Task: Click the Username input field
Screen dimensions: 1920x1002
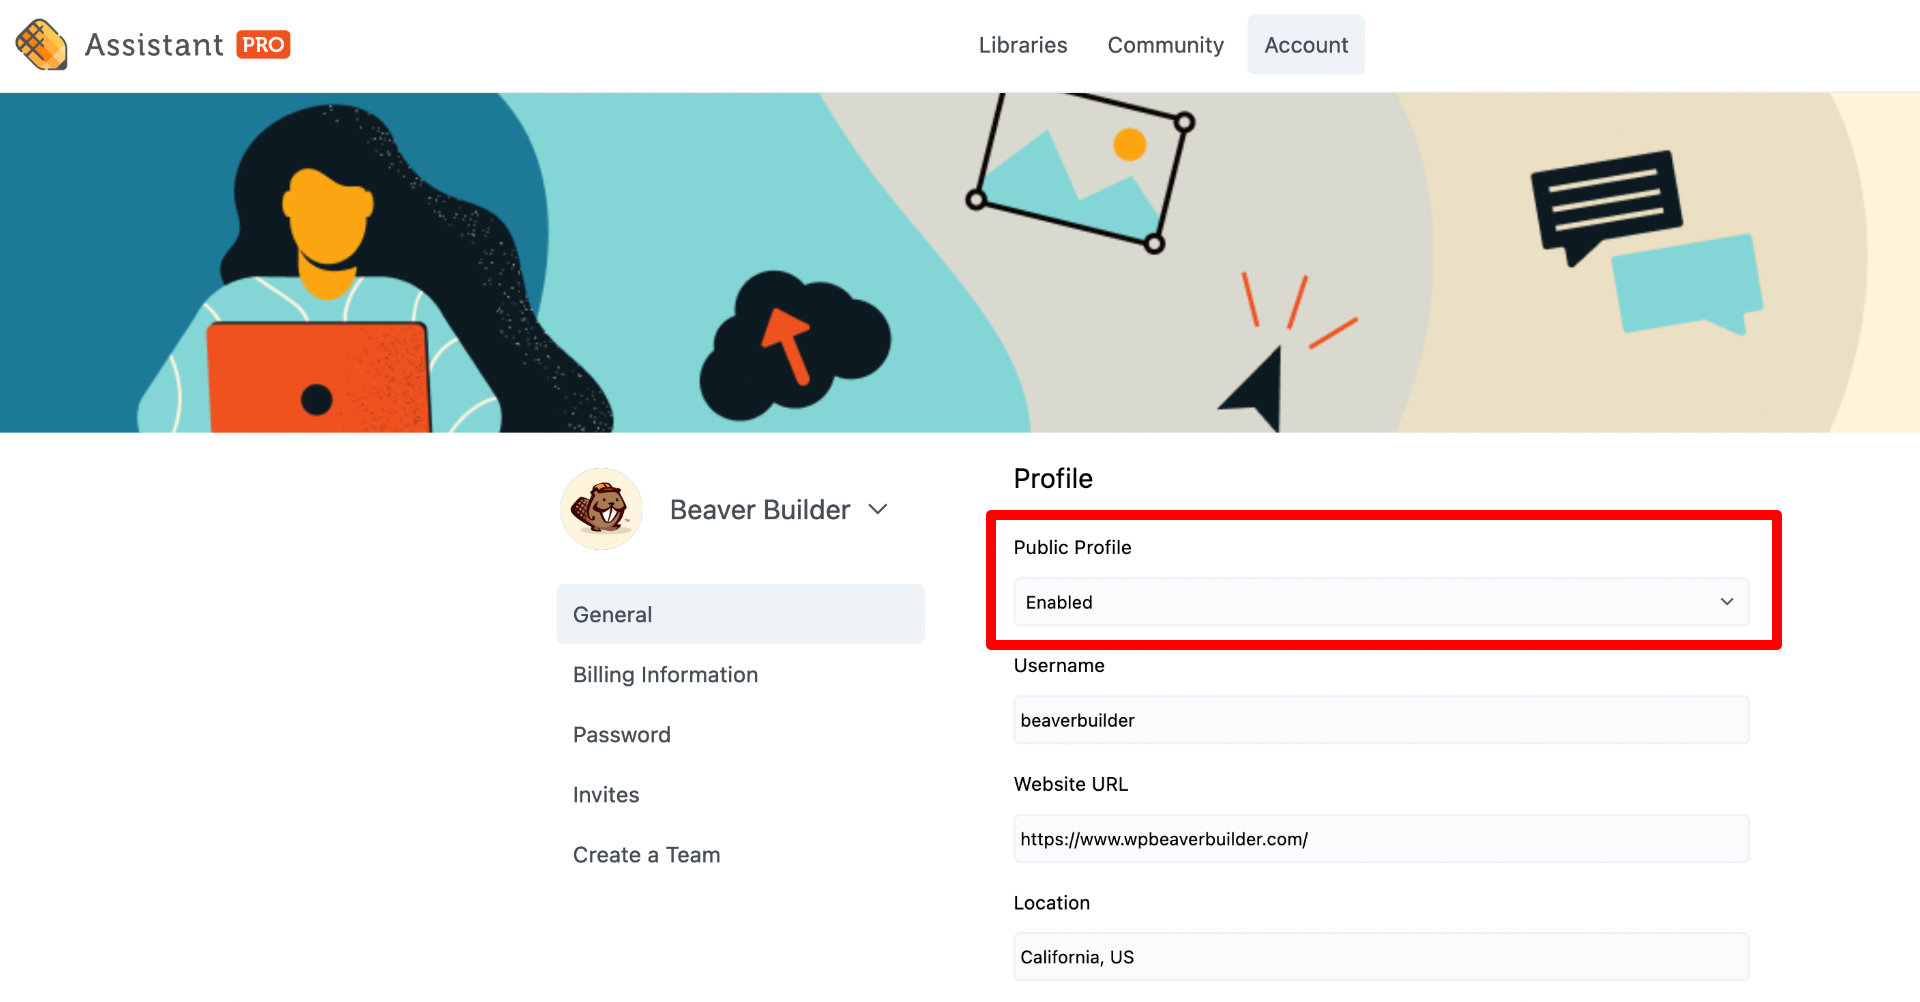Action: pos(1380,719)
